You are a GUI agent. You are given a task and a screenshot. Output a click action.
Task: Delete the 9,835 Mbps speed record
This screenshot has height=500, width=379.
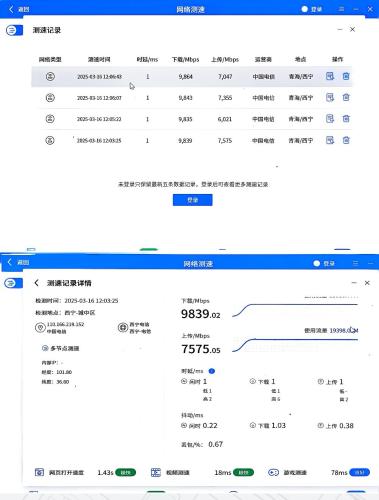point(346,119)
